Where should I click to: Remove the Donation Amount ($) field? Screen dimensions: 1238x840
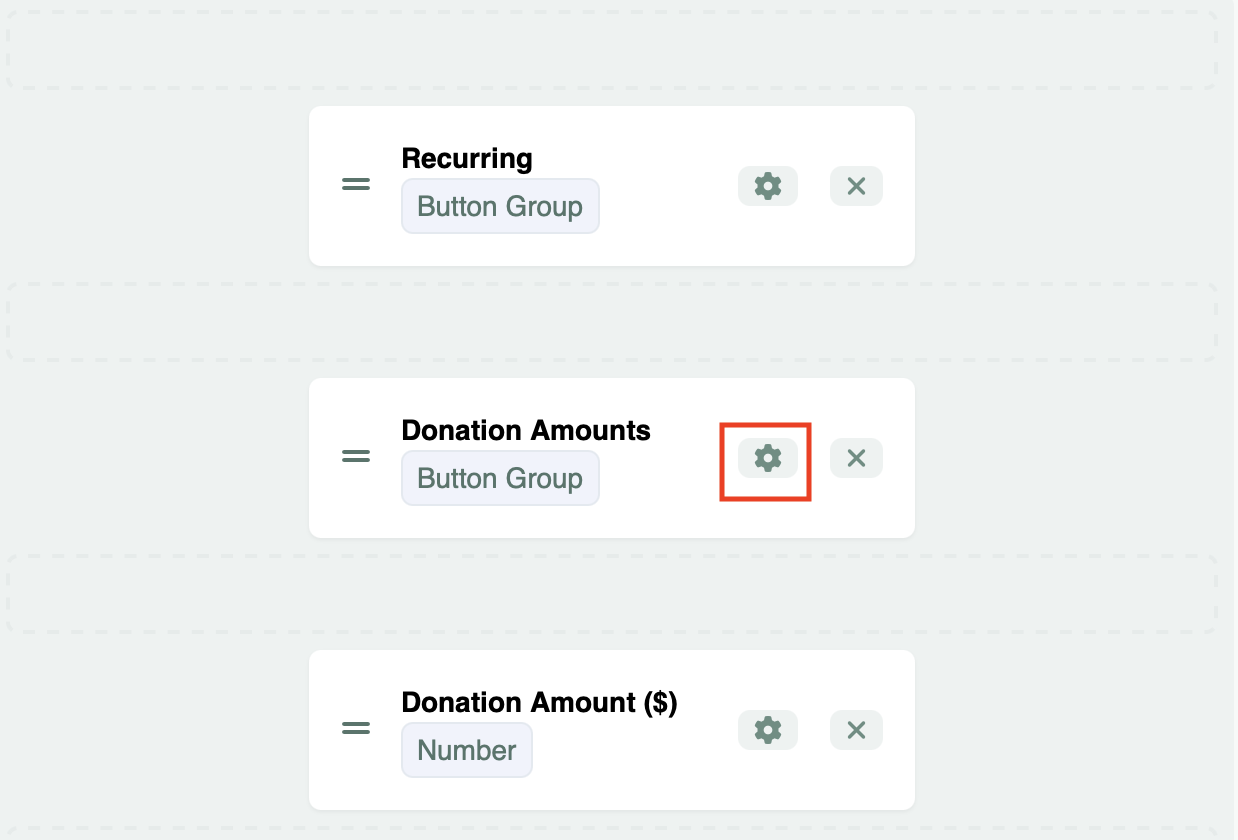[856, 730]
